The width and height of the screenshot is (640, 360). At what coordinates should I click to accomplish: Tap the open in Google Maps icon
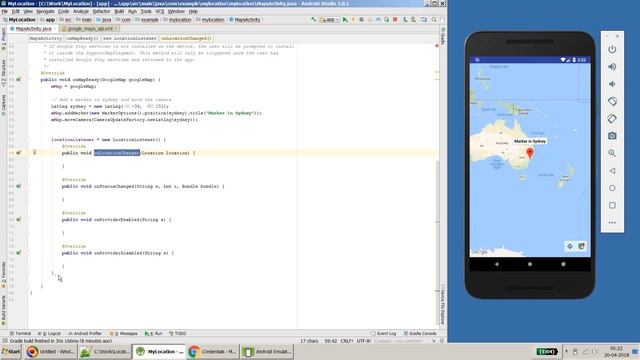coord(581,246)
